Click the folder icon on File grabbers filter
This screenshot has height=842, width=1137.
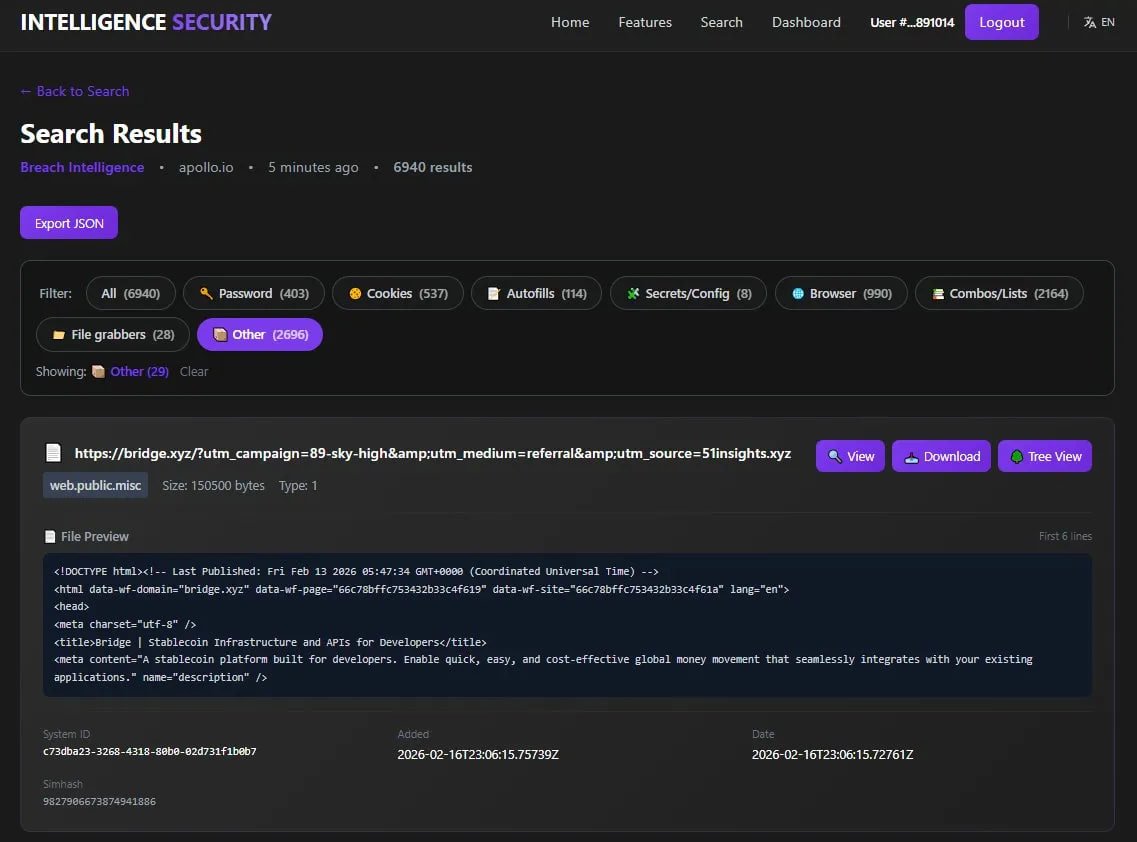coord(58,334)
